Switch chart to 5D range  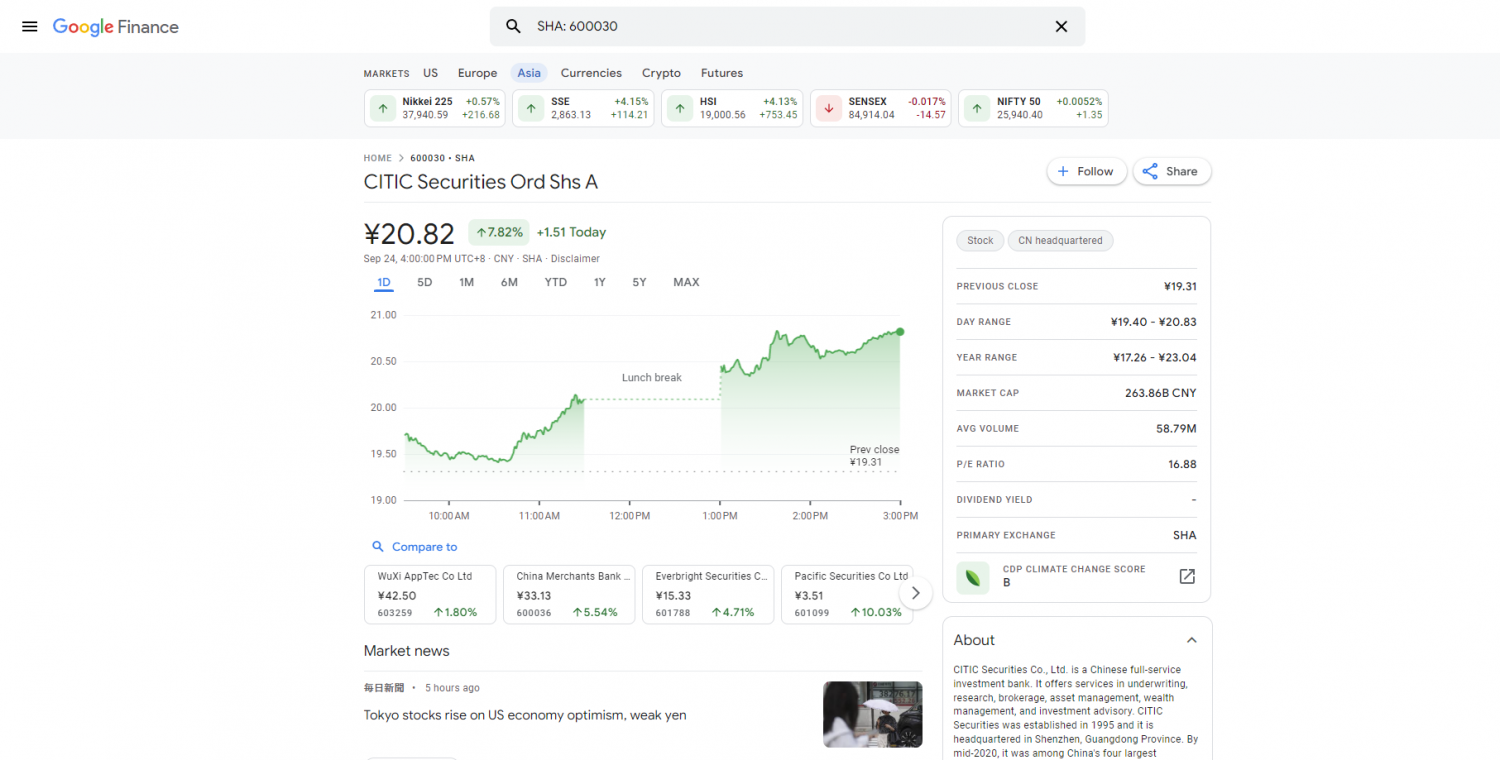point(425,282)
